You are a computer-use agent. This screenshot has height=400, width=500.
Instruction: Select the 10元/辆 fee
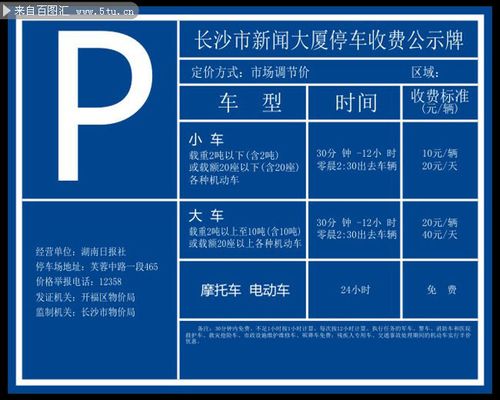click(440, 153)
